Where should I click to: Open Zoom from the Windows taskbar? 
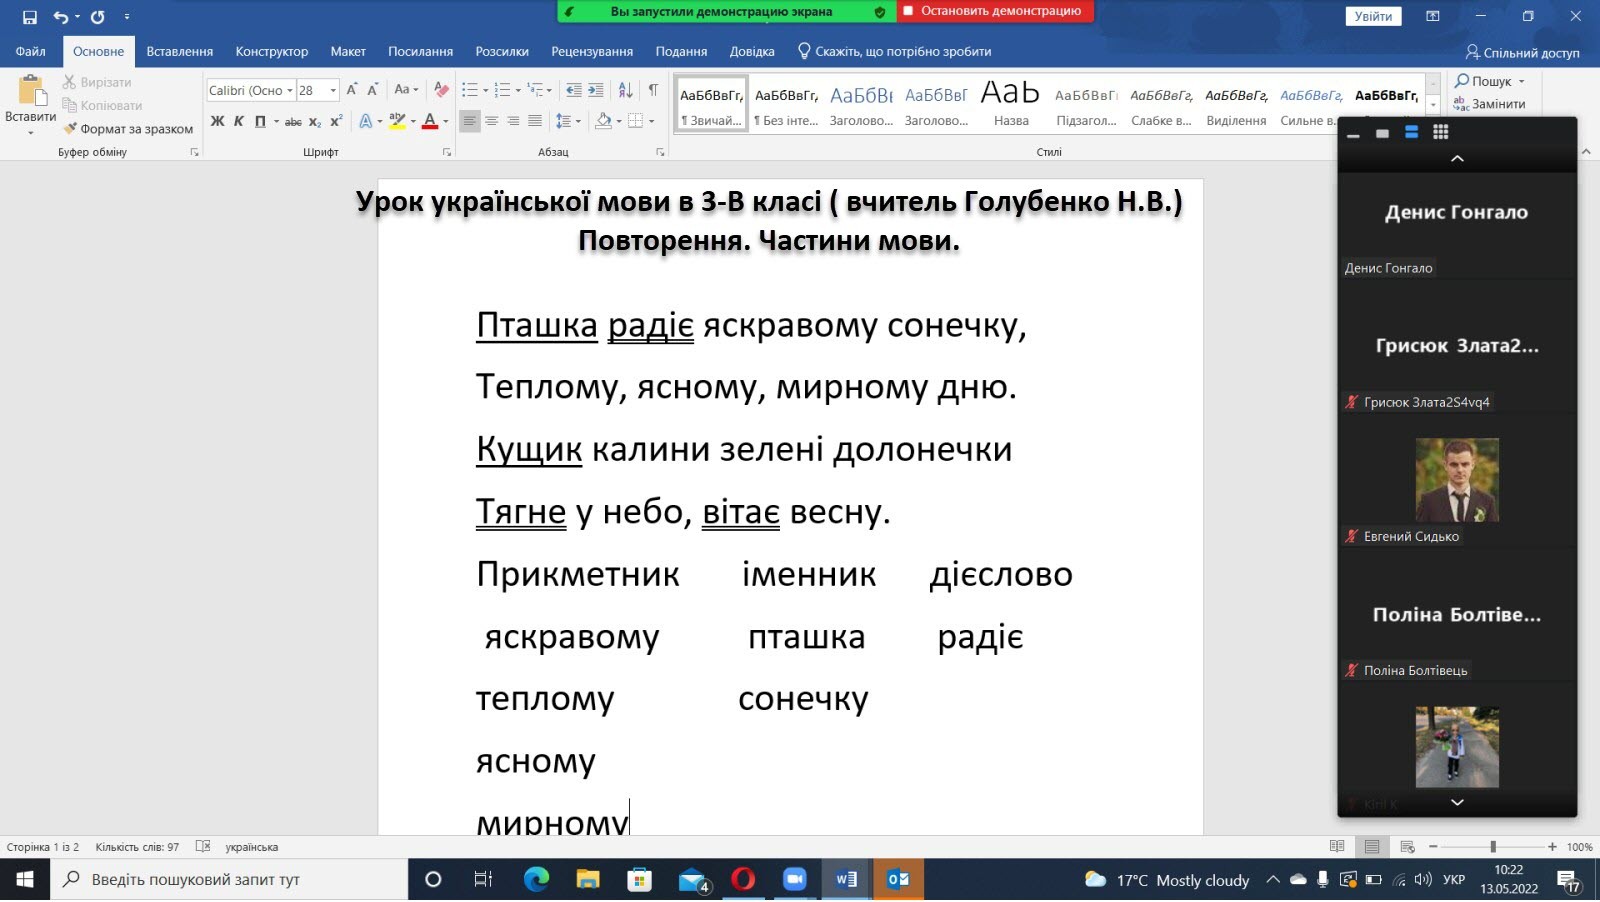794,879
